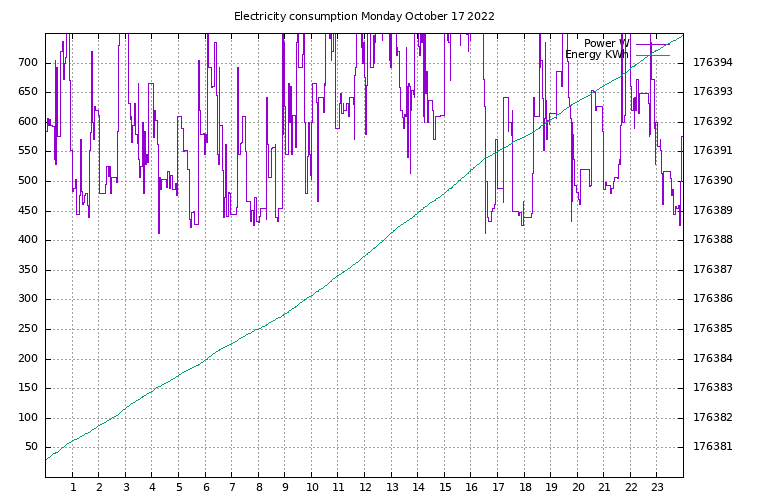Click the right axis label 176390
The width and height of the screenshot is (768, 500).
click(x=713, y=181)
